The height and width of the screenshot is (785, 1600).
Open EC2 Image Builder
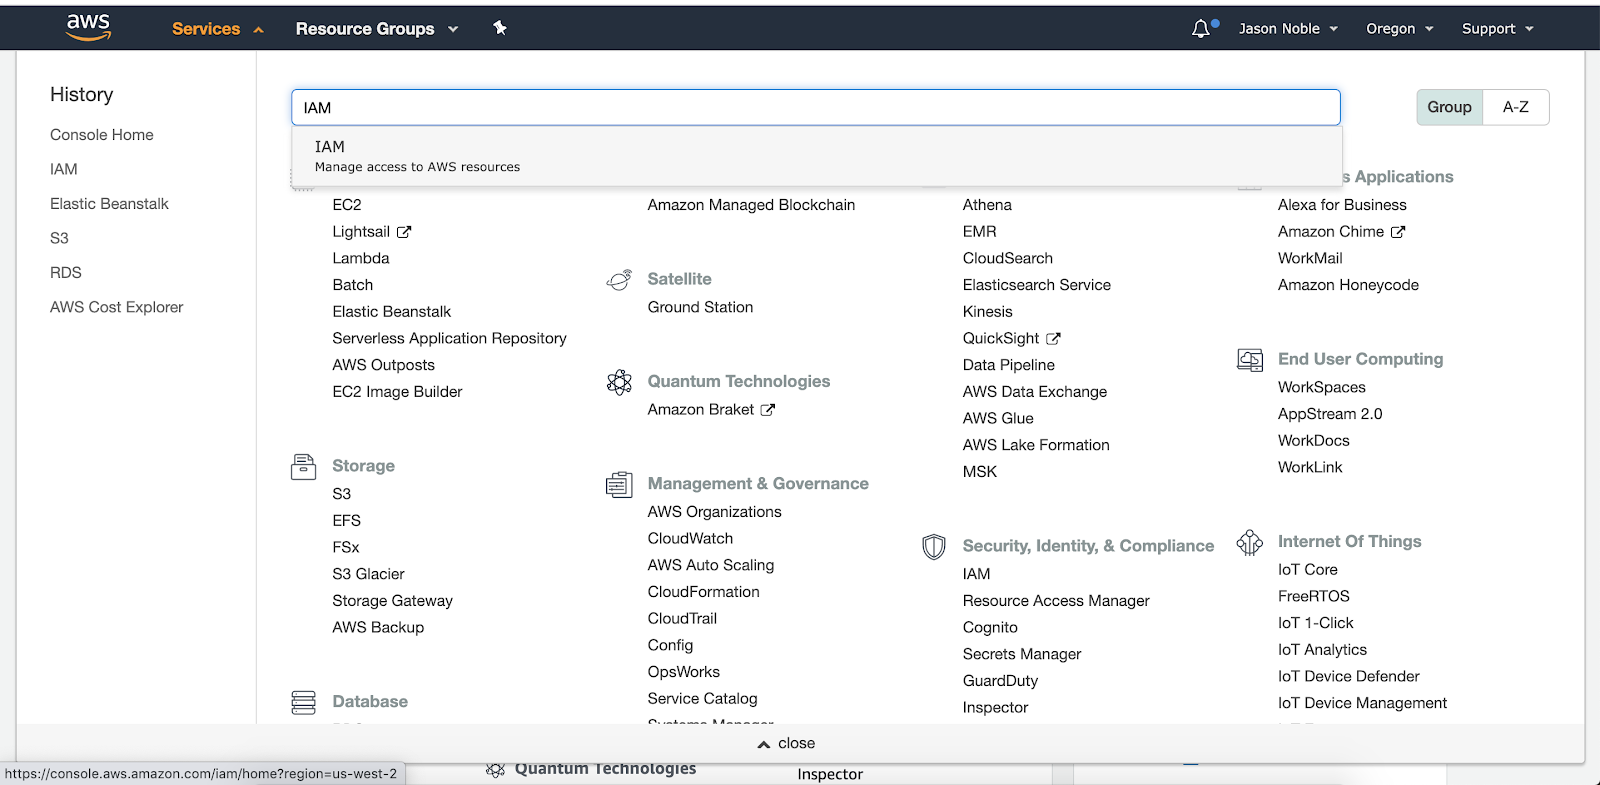tap(397, 392)
